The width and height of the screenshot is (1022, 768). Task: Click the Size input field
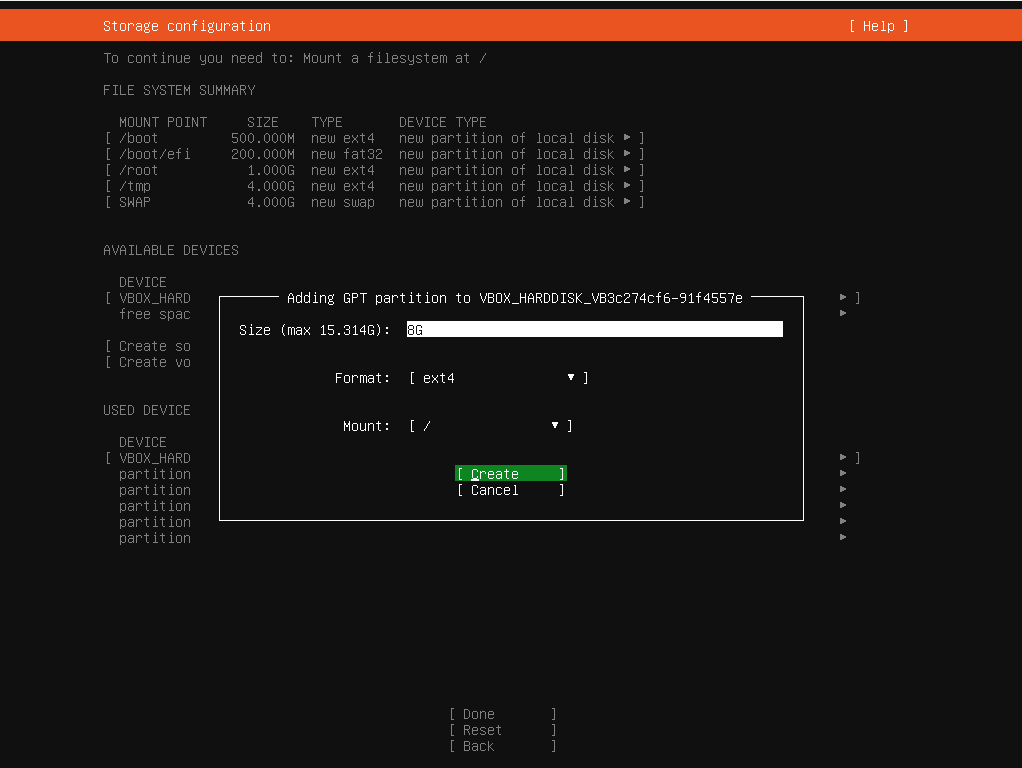594,329
